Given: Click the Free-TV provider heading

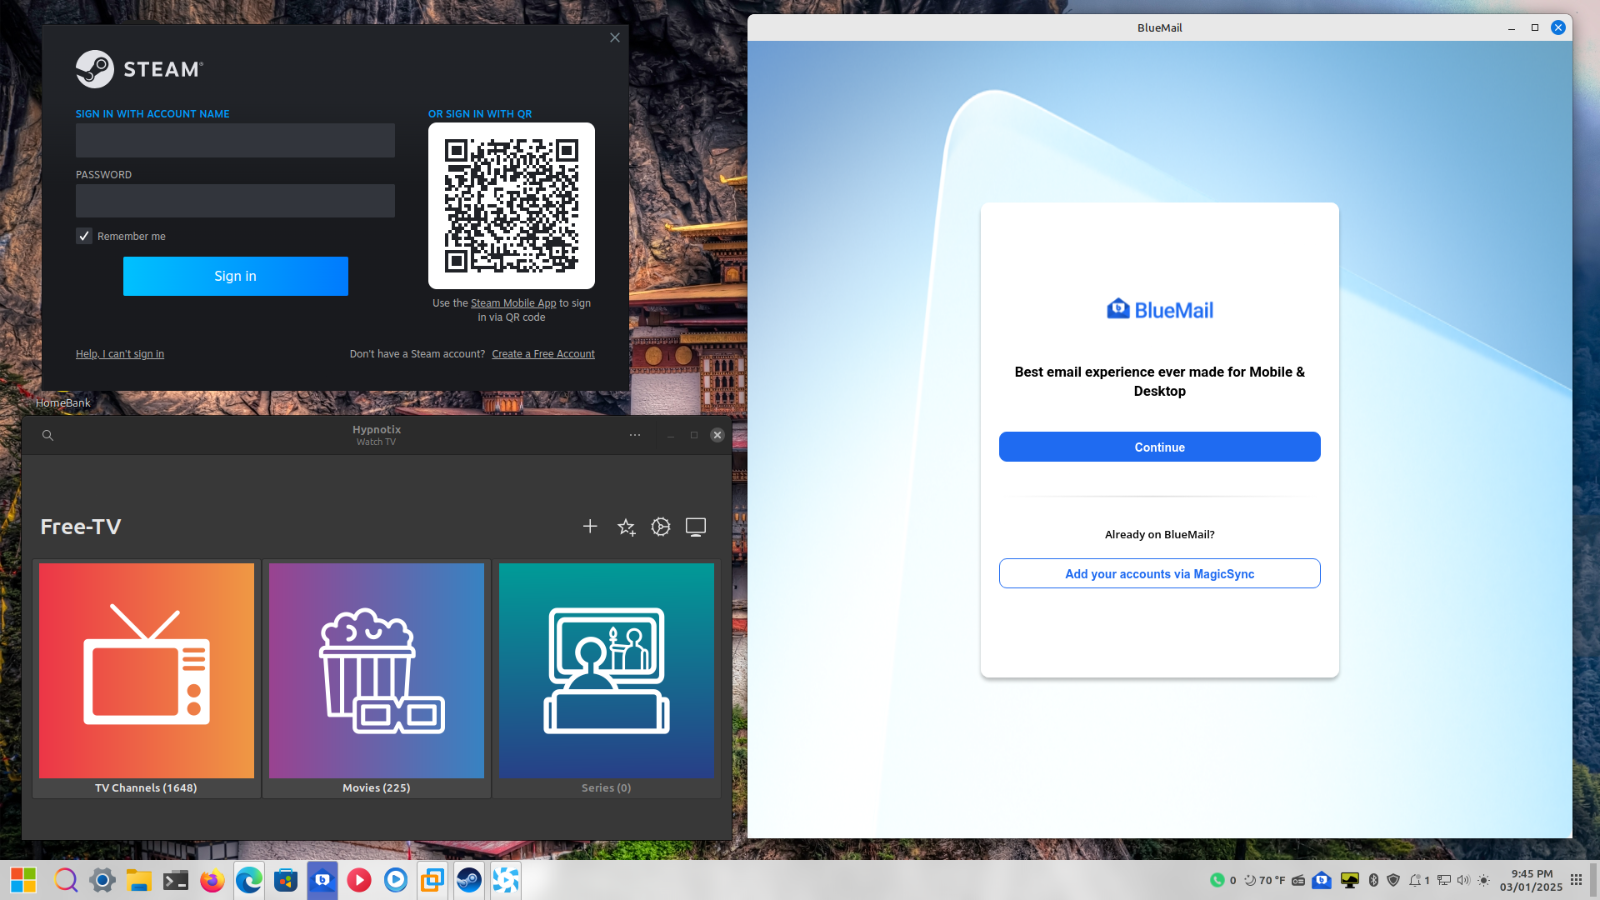Looking at the screenshot, I should (x=81, y=527).
